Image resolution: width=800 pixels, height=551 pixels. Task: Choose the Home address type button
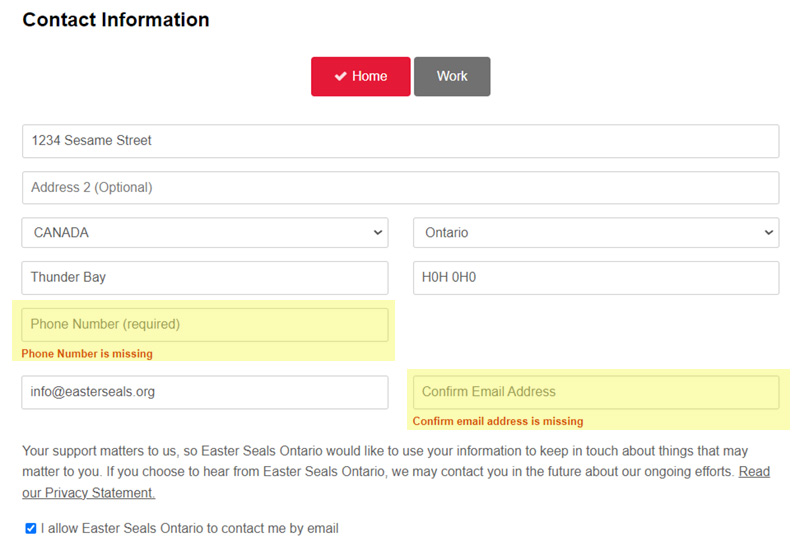[360, 76]
